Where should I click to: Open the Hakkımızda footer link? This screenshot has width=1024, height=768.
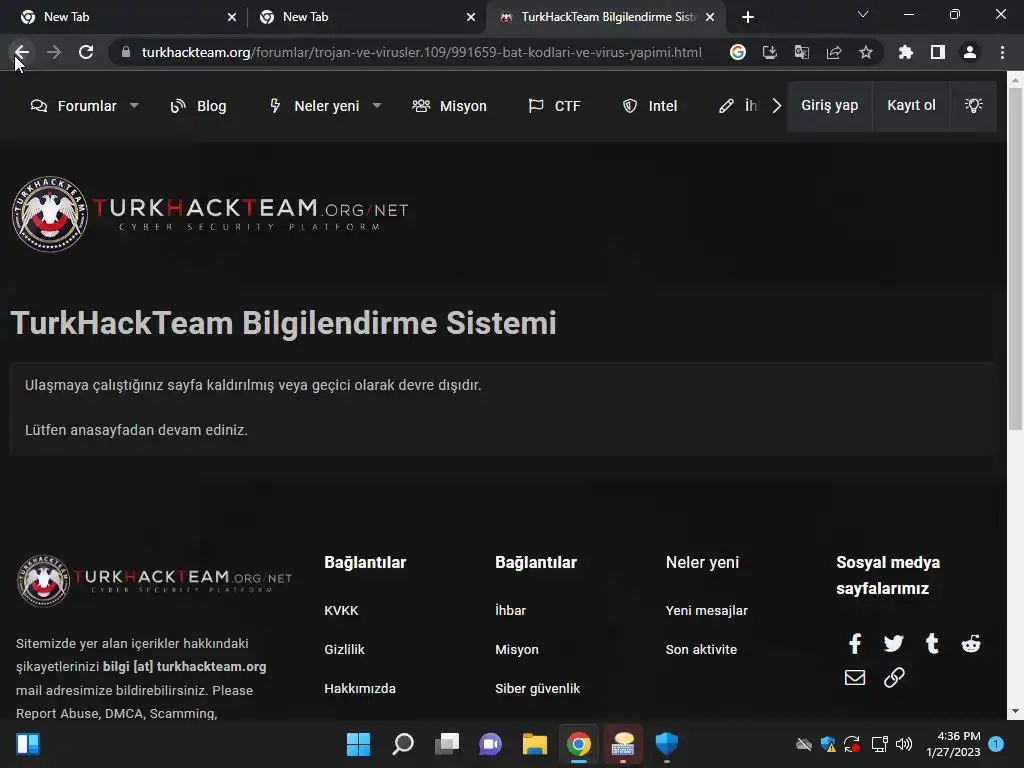[360, 689]
